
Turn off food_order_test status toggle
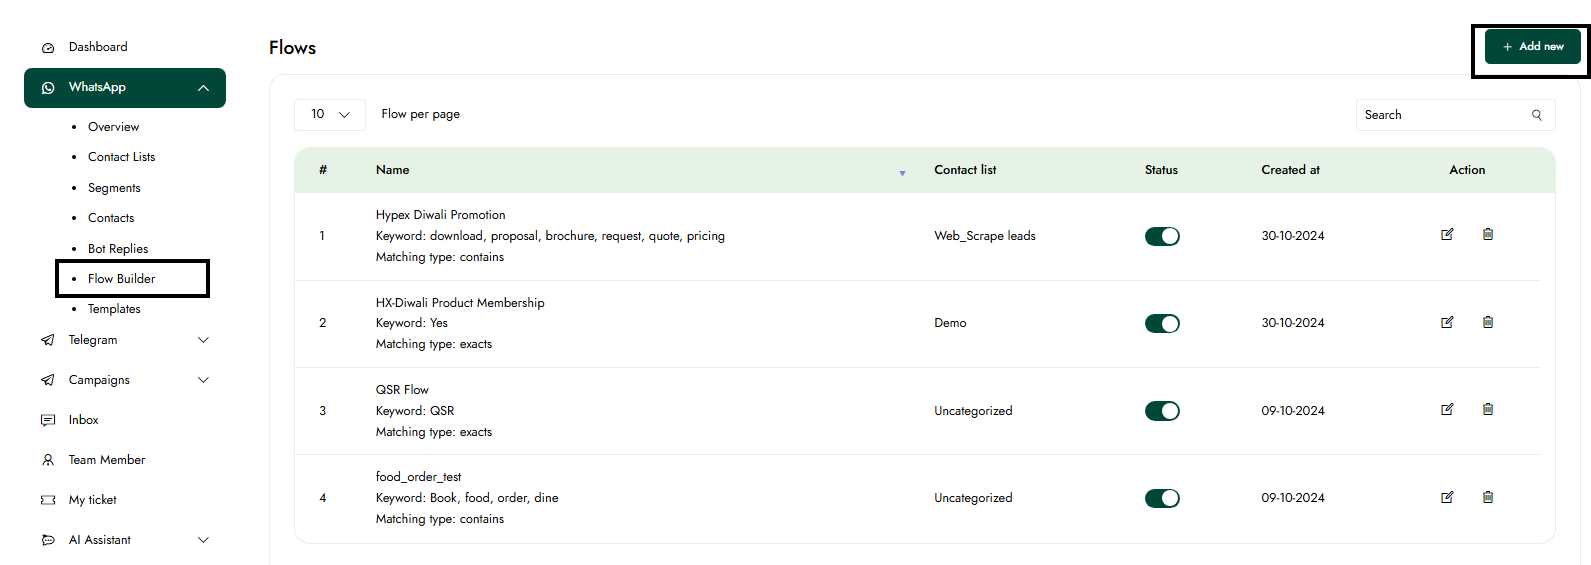point(1161,498)
